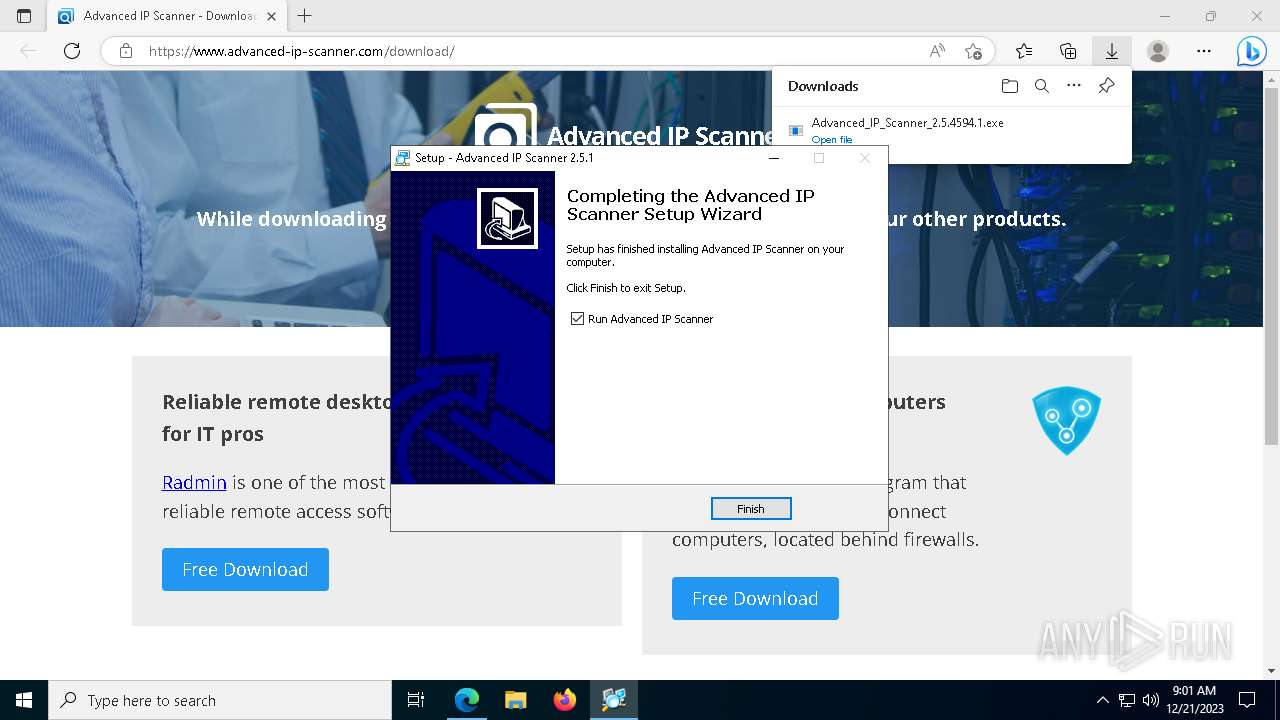Image resolution: width=1280 pixels, height=720 pixels.
Task: Click Advanced_IP_Scanner_2.5.4594.1.exe file name
Action: point(907,123)
